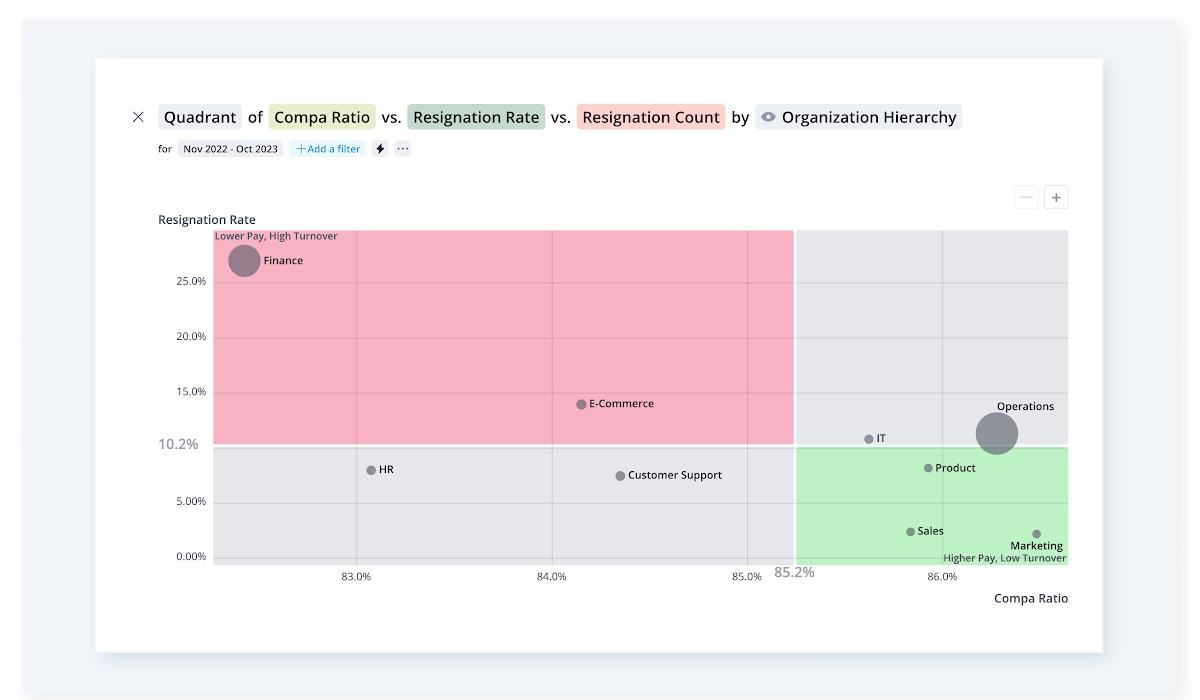Click the Compa Ratio axis title below chart

(x=1031, y=598)
